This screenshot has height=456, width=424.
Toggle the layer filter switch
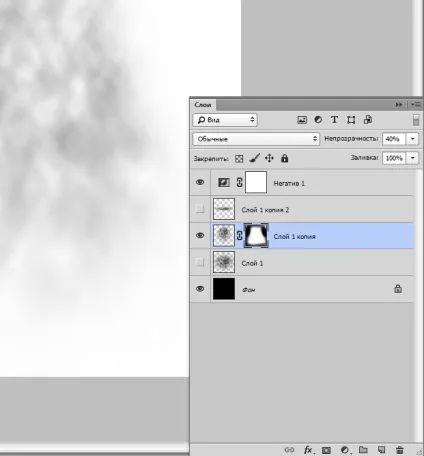click(x=416, y=120)
